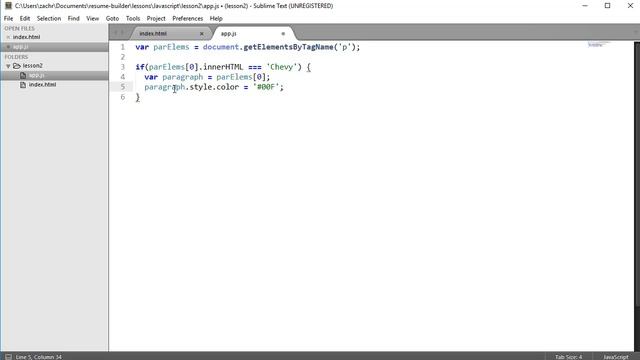Screen dimensions: 640x360
Task: Click the OPEN FILES header
Action: (x=19, y=28)
